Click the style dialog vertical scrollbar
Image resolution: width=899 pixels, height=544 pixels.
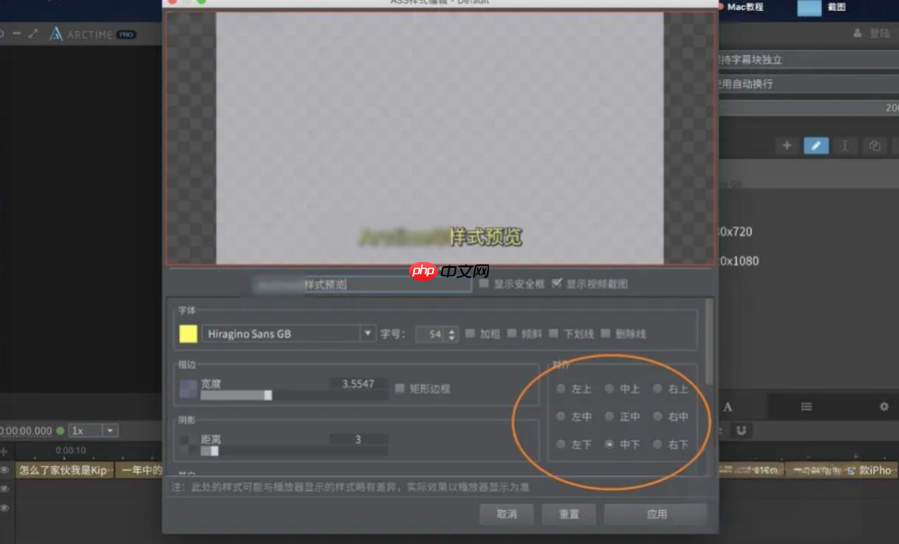click(x=709, y=341)
